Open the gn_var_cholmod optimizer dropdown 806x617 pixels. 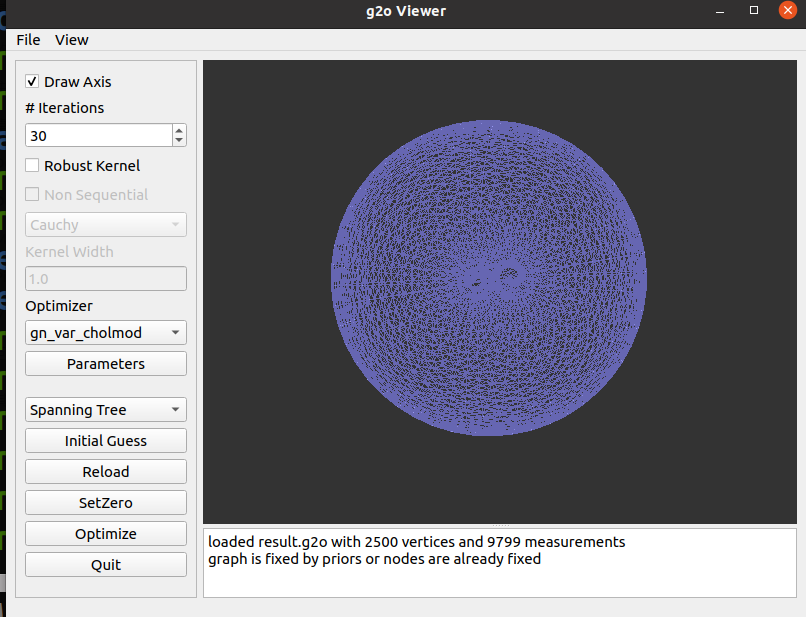click(x=106, y=333)
